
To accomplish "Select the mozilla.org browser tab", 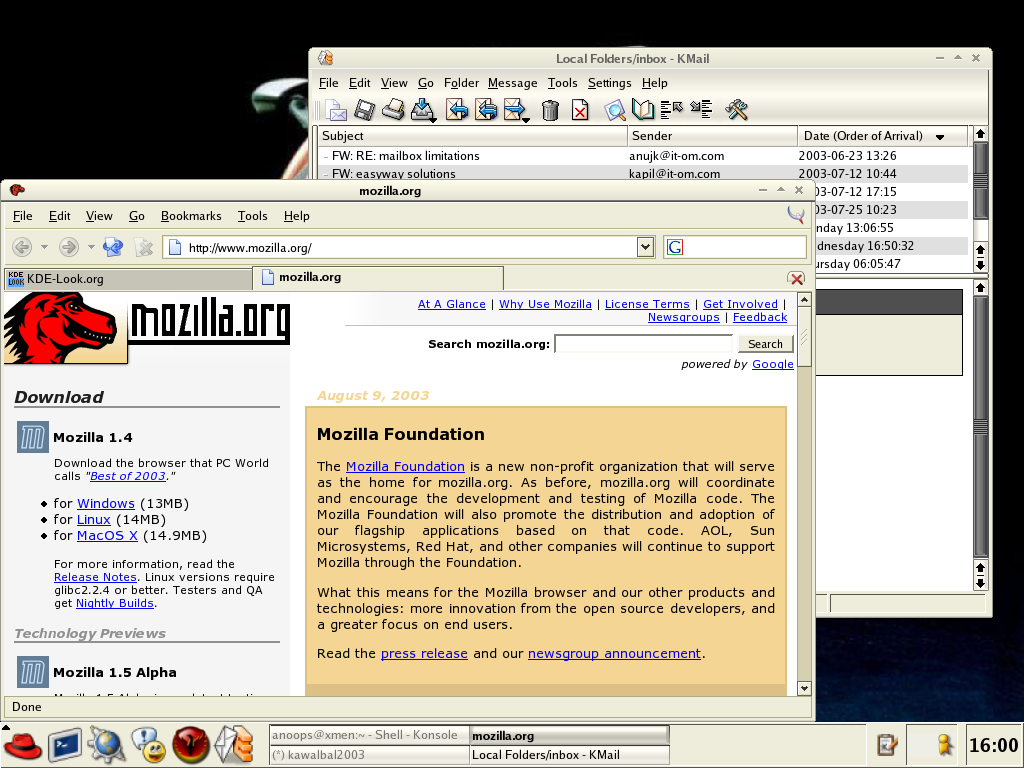I will point(378,278).
